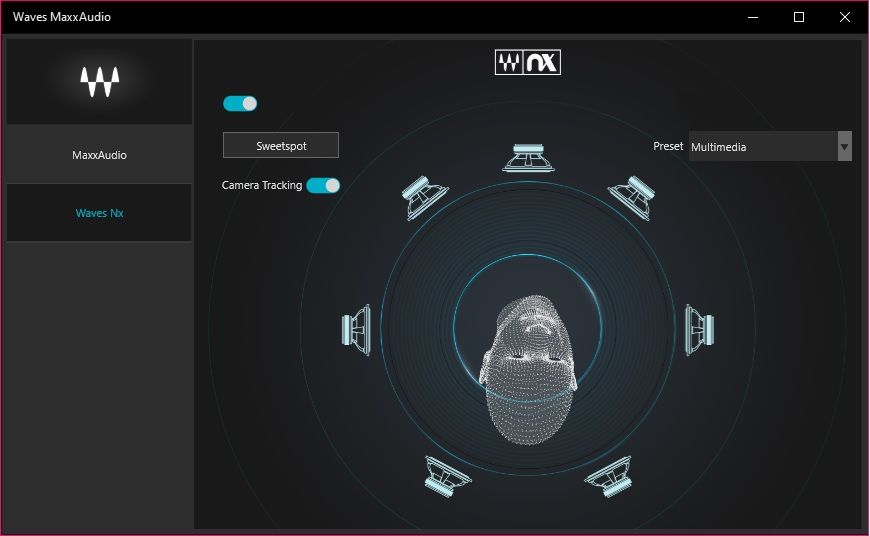Select the front left speaker icon
Image resolution: width=870 pixels, height=536 pixels.
click(x=424, y=198)
